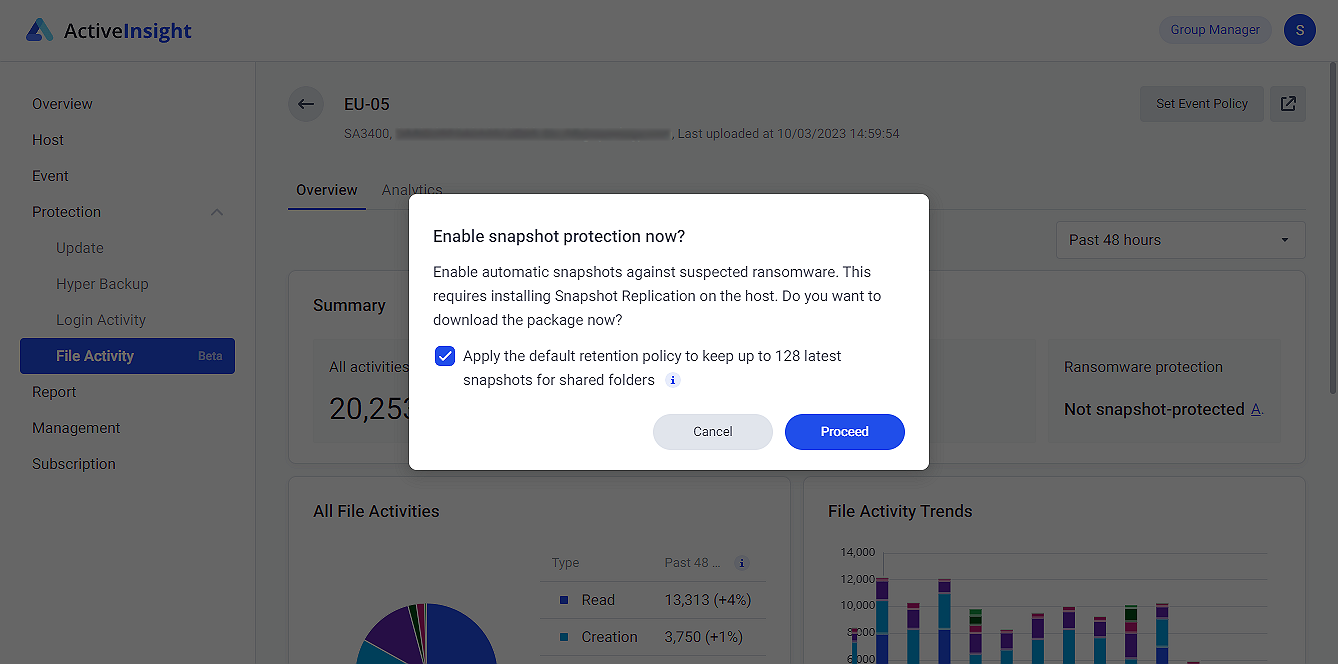Click a bar in File Activity Trends chart
Screen dimensions: 1338x664
click(x=944, y=621)
